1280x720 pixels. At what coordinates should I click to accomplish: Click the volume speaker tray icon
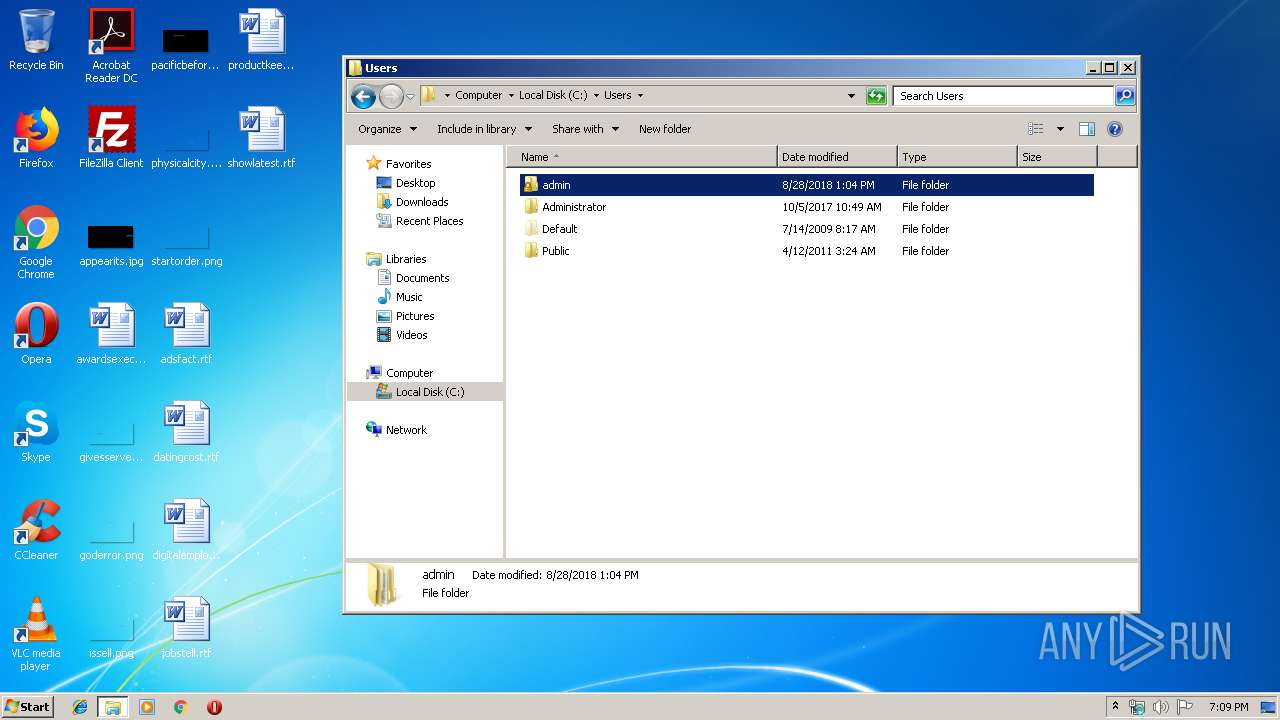point(1160,707)
